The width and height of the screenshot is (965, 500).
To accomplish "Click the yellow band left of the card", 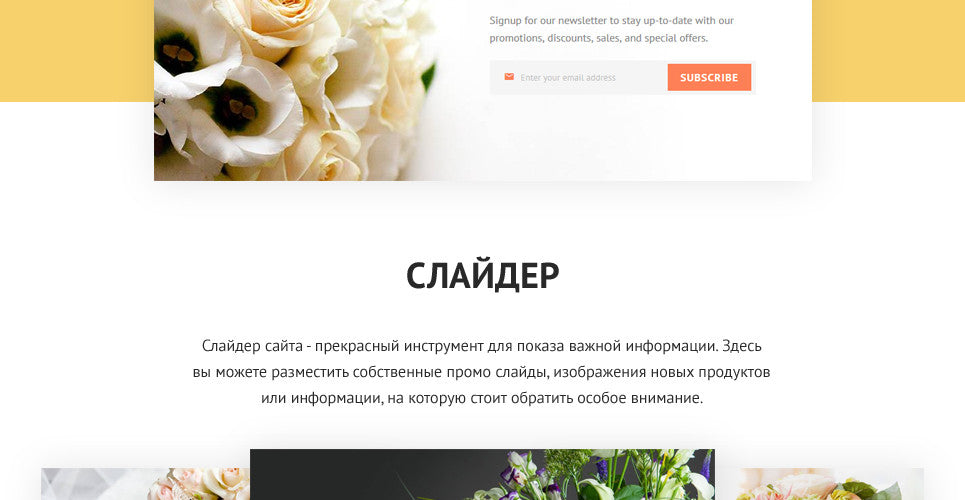I will click(77, 50).
